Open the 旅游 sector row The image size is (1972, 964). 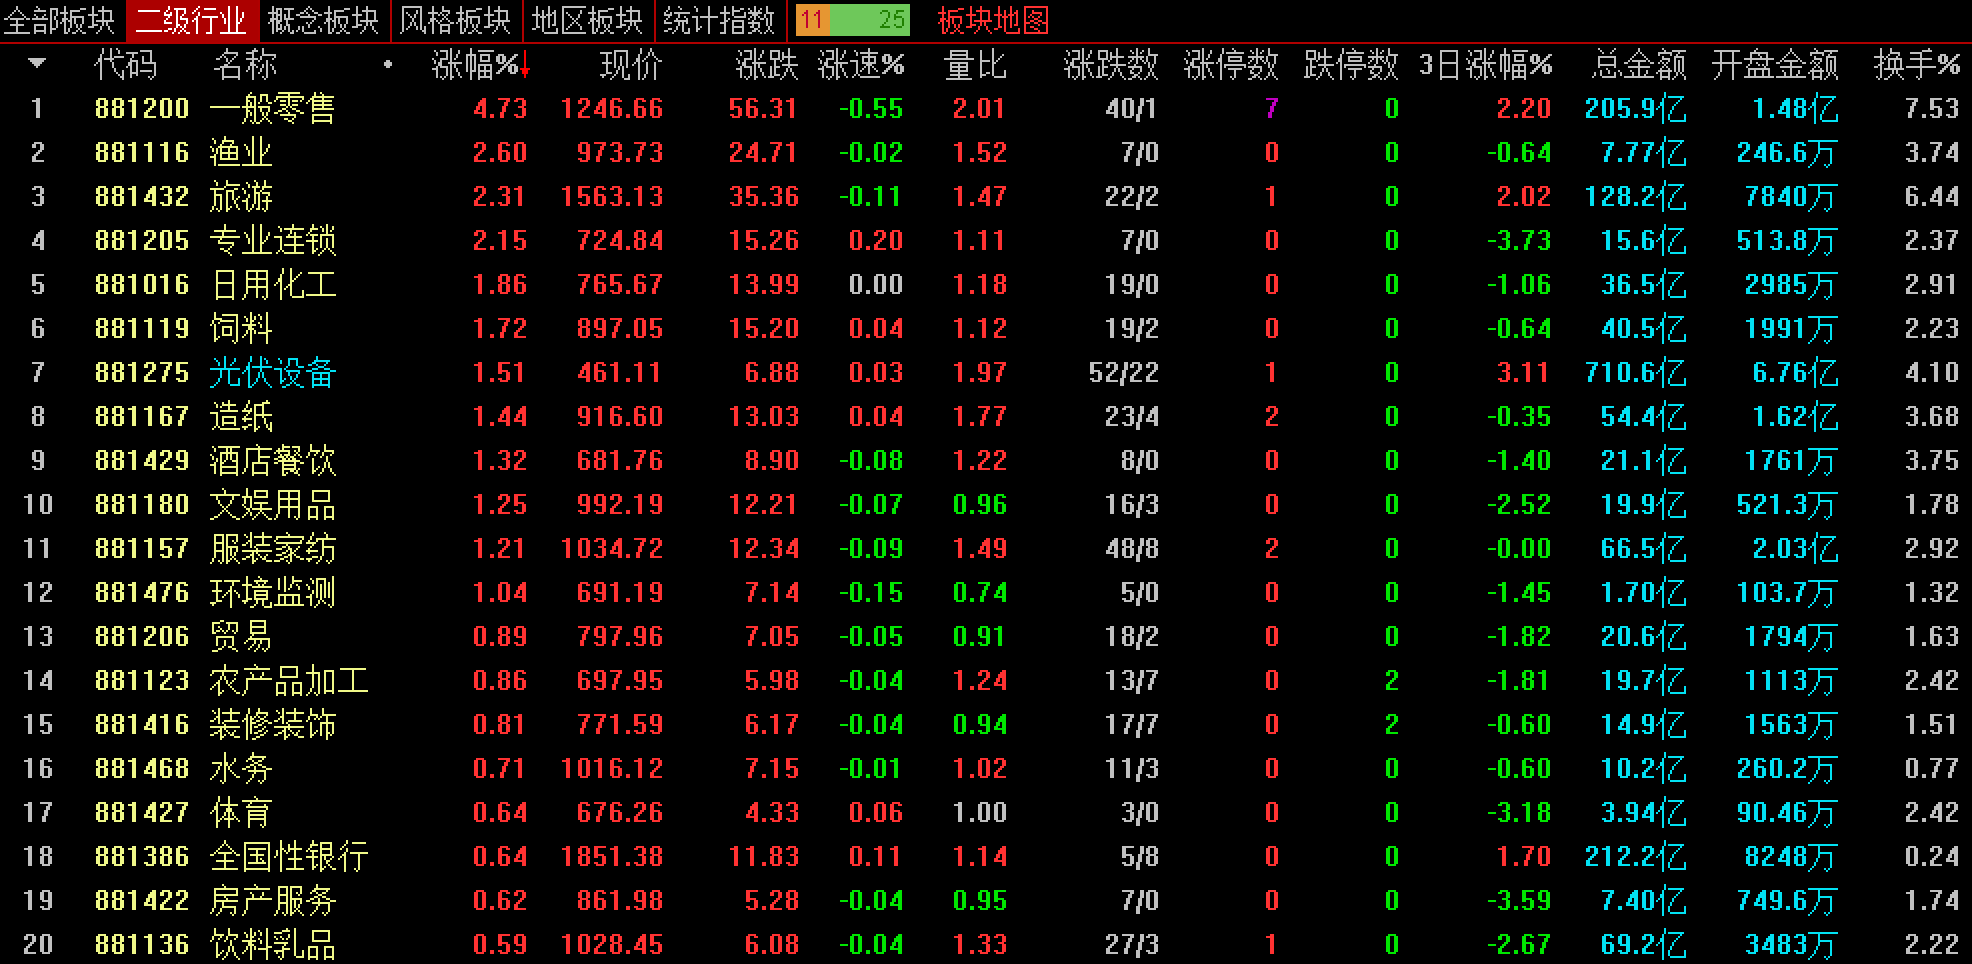coord(986,196)
